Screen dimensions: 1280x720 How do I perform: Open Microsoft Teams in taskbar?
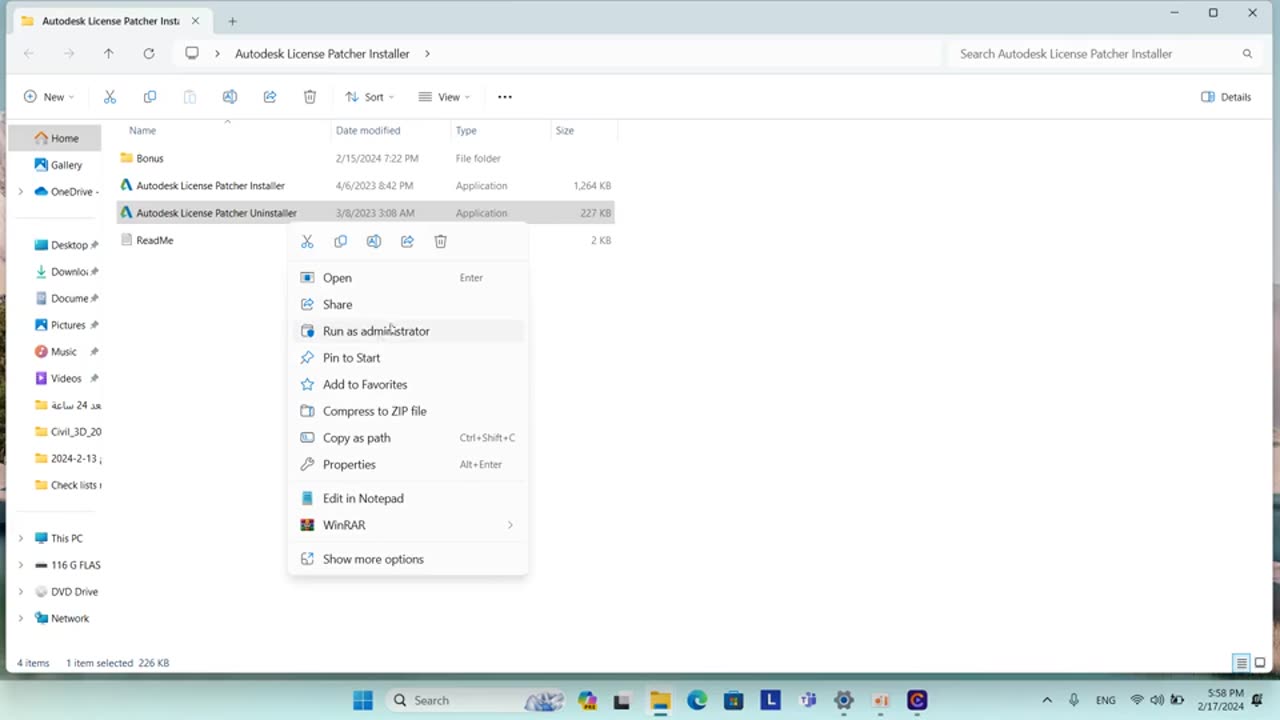point(807,700)
